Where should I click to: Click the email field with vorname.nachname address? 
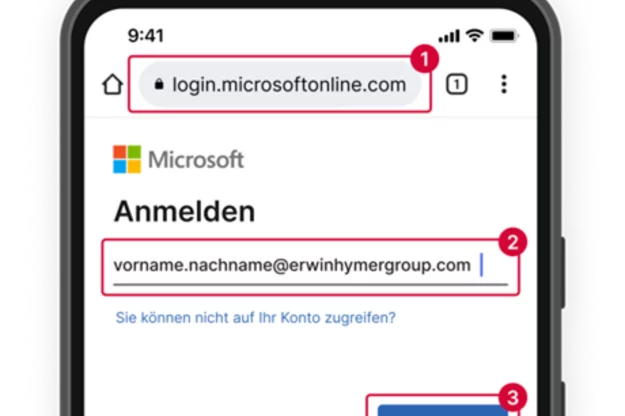(311, 267)
